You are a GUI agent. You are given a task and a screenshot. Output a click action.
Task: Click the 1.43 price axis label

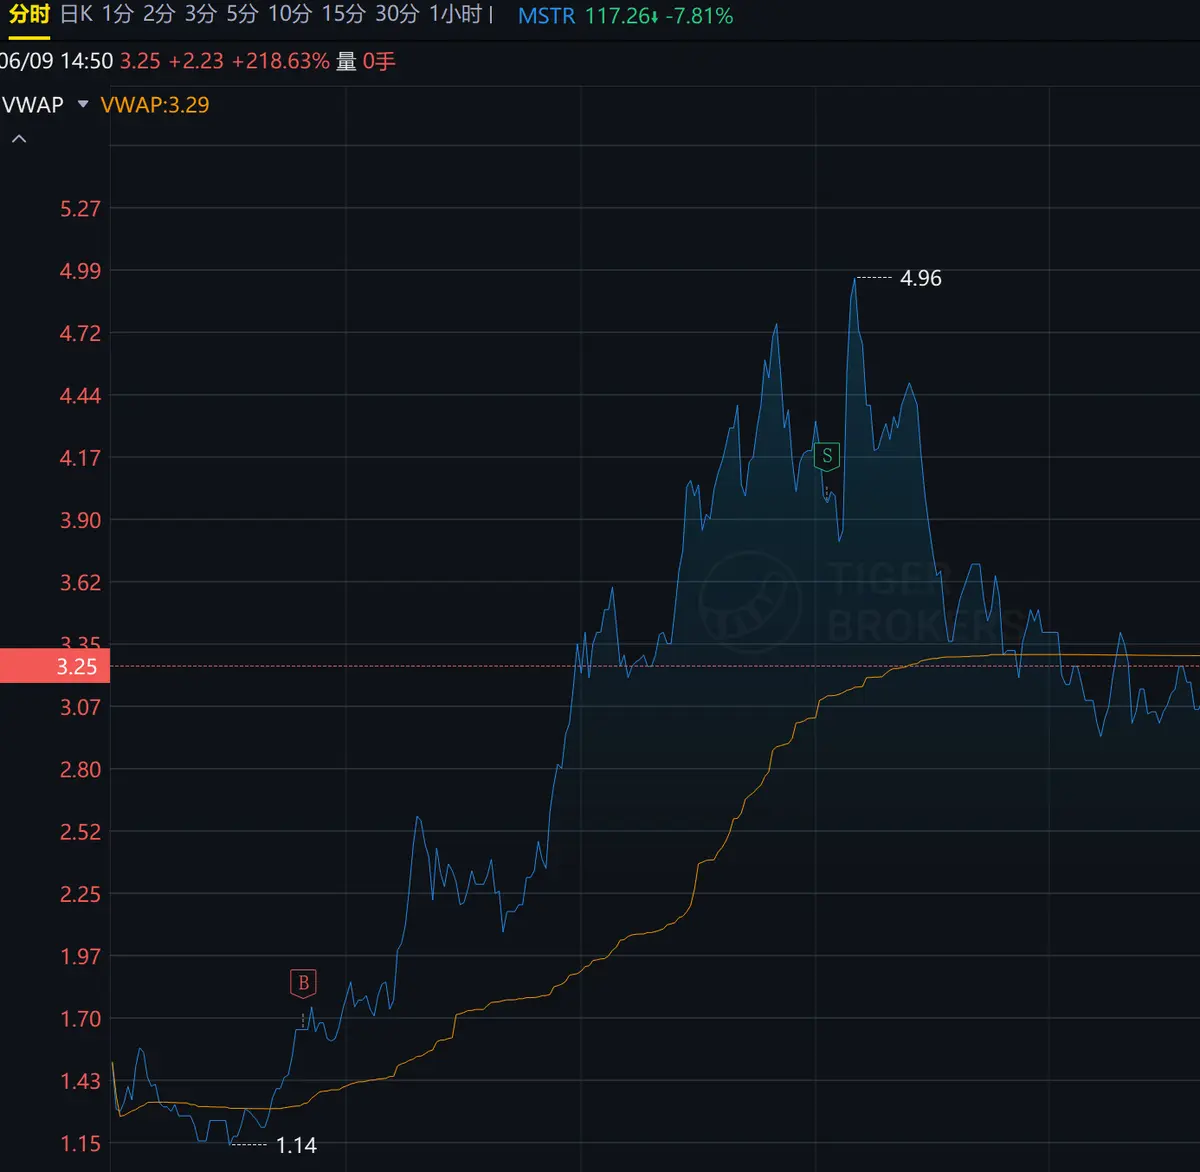(x=81, y=1080)
